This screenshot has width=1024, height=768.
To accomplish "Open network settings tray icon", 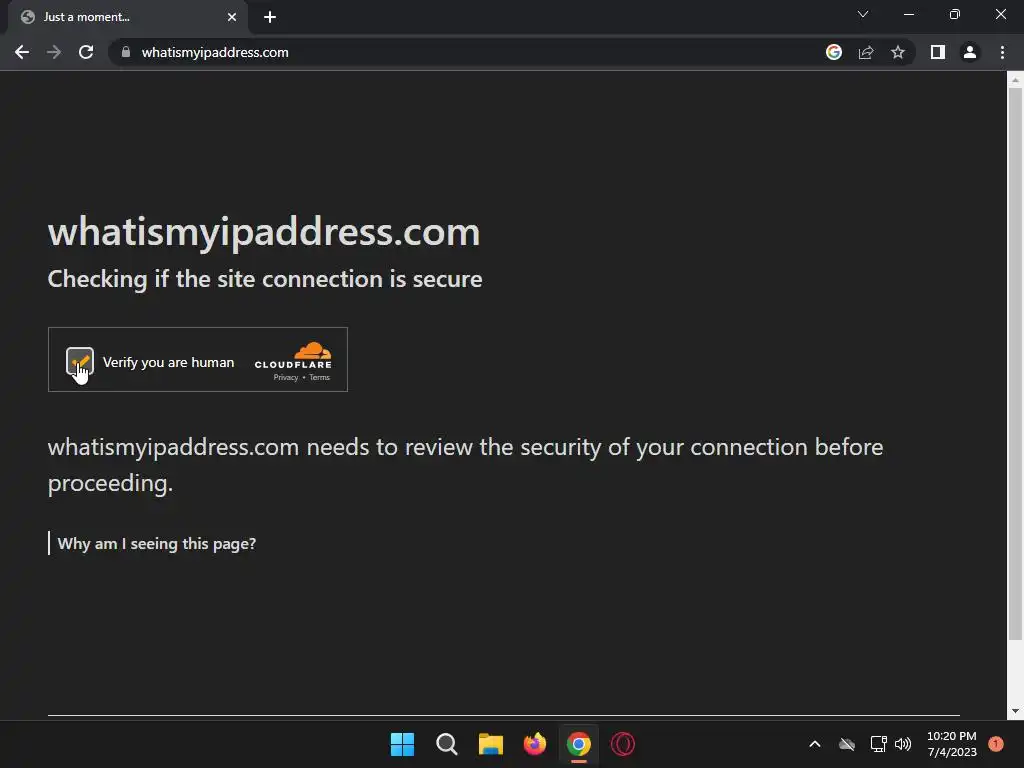I will (x=878, y=744).
